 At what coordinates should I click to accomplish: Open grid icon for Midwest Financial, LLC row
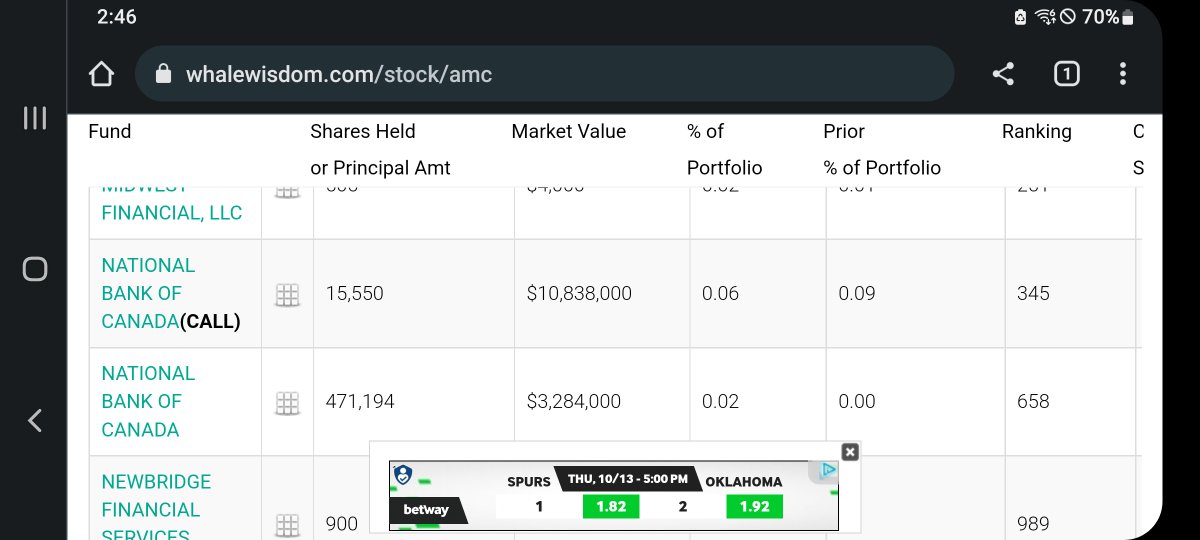[287, 192]
